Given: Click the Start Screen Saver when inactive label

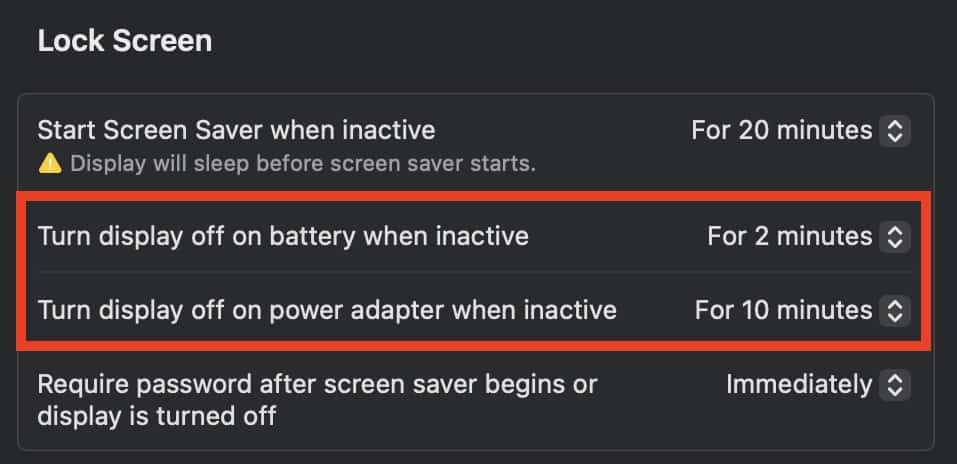Looking at the screenshot, I should [x=236, y=130].
